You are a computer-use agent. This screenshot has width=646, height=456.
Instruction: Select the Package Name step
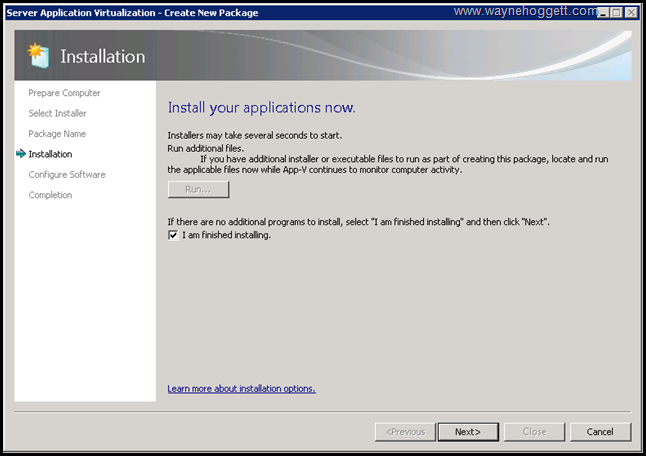pos(57,134)
